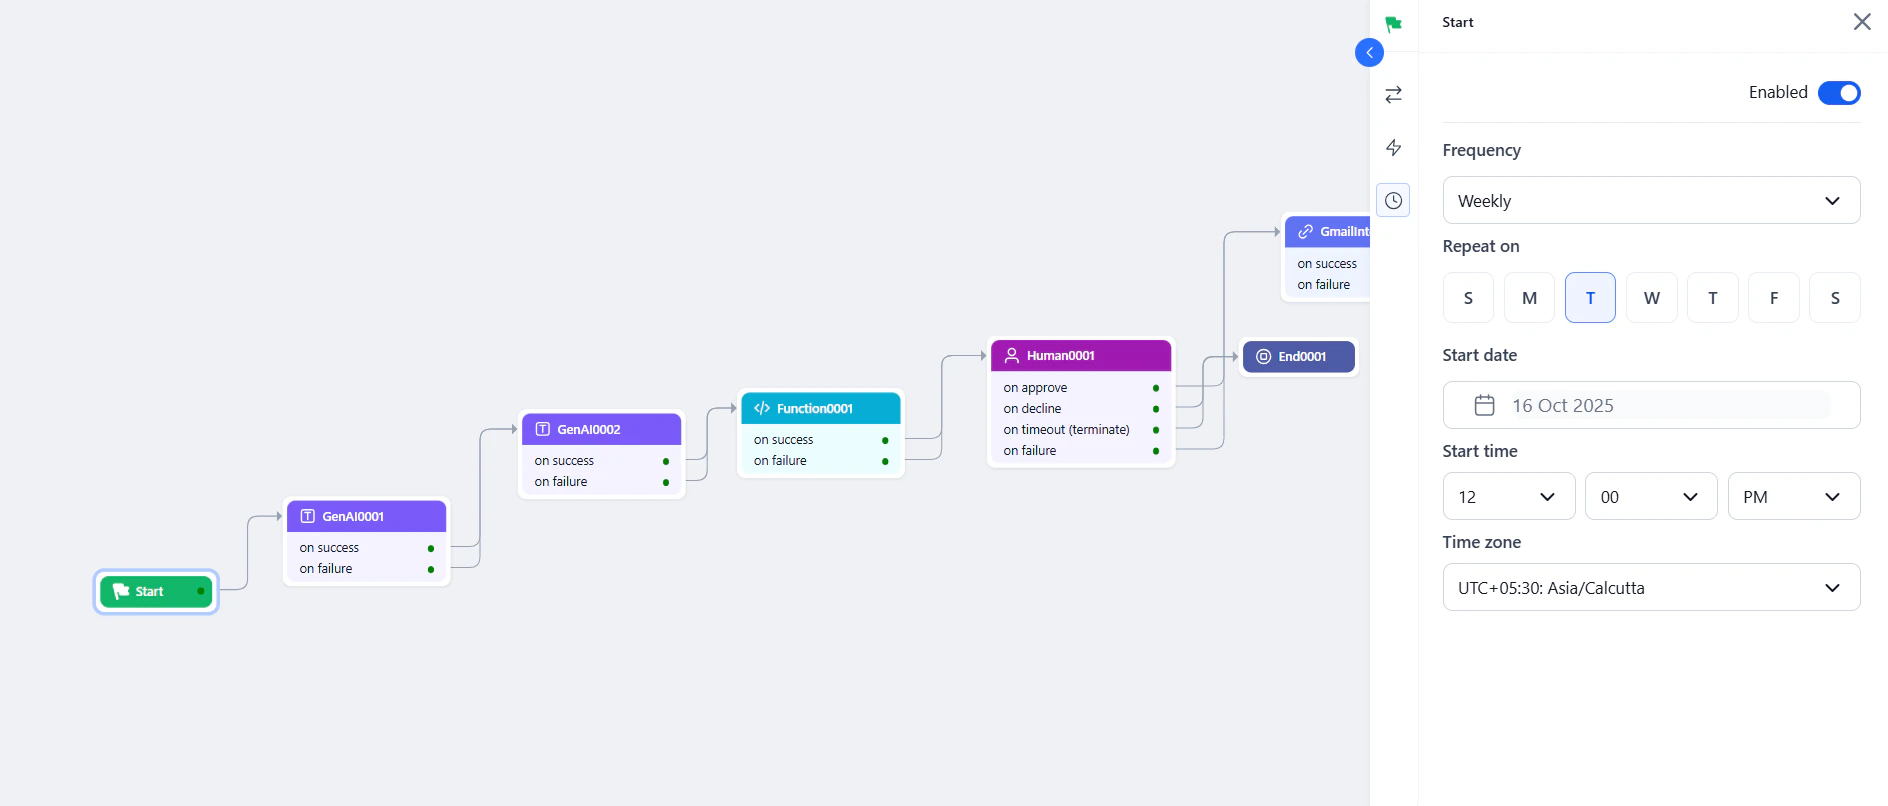Open the Asia/Calcutta time zone dropdown

(x=1651, y=587)
